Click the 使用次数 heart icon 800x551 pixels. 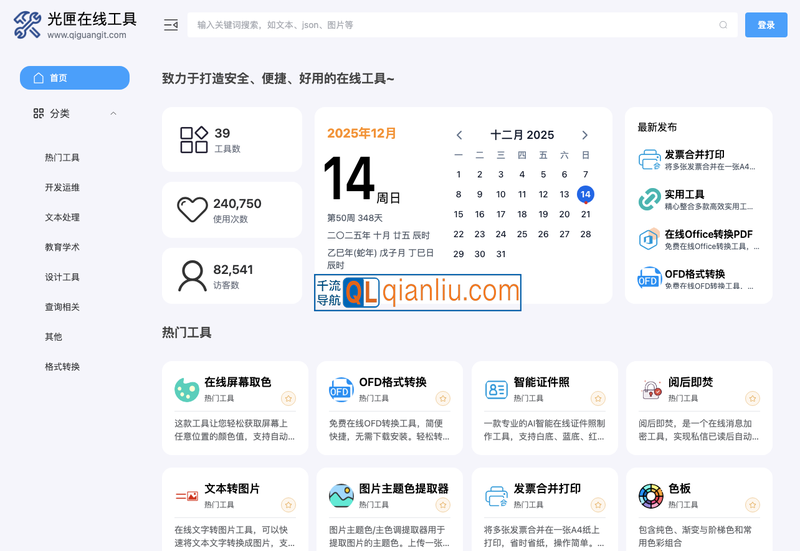click(192, 210)
